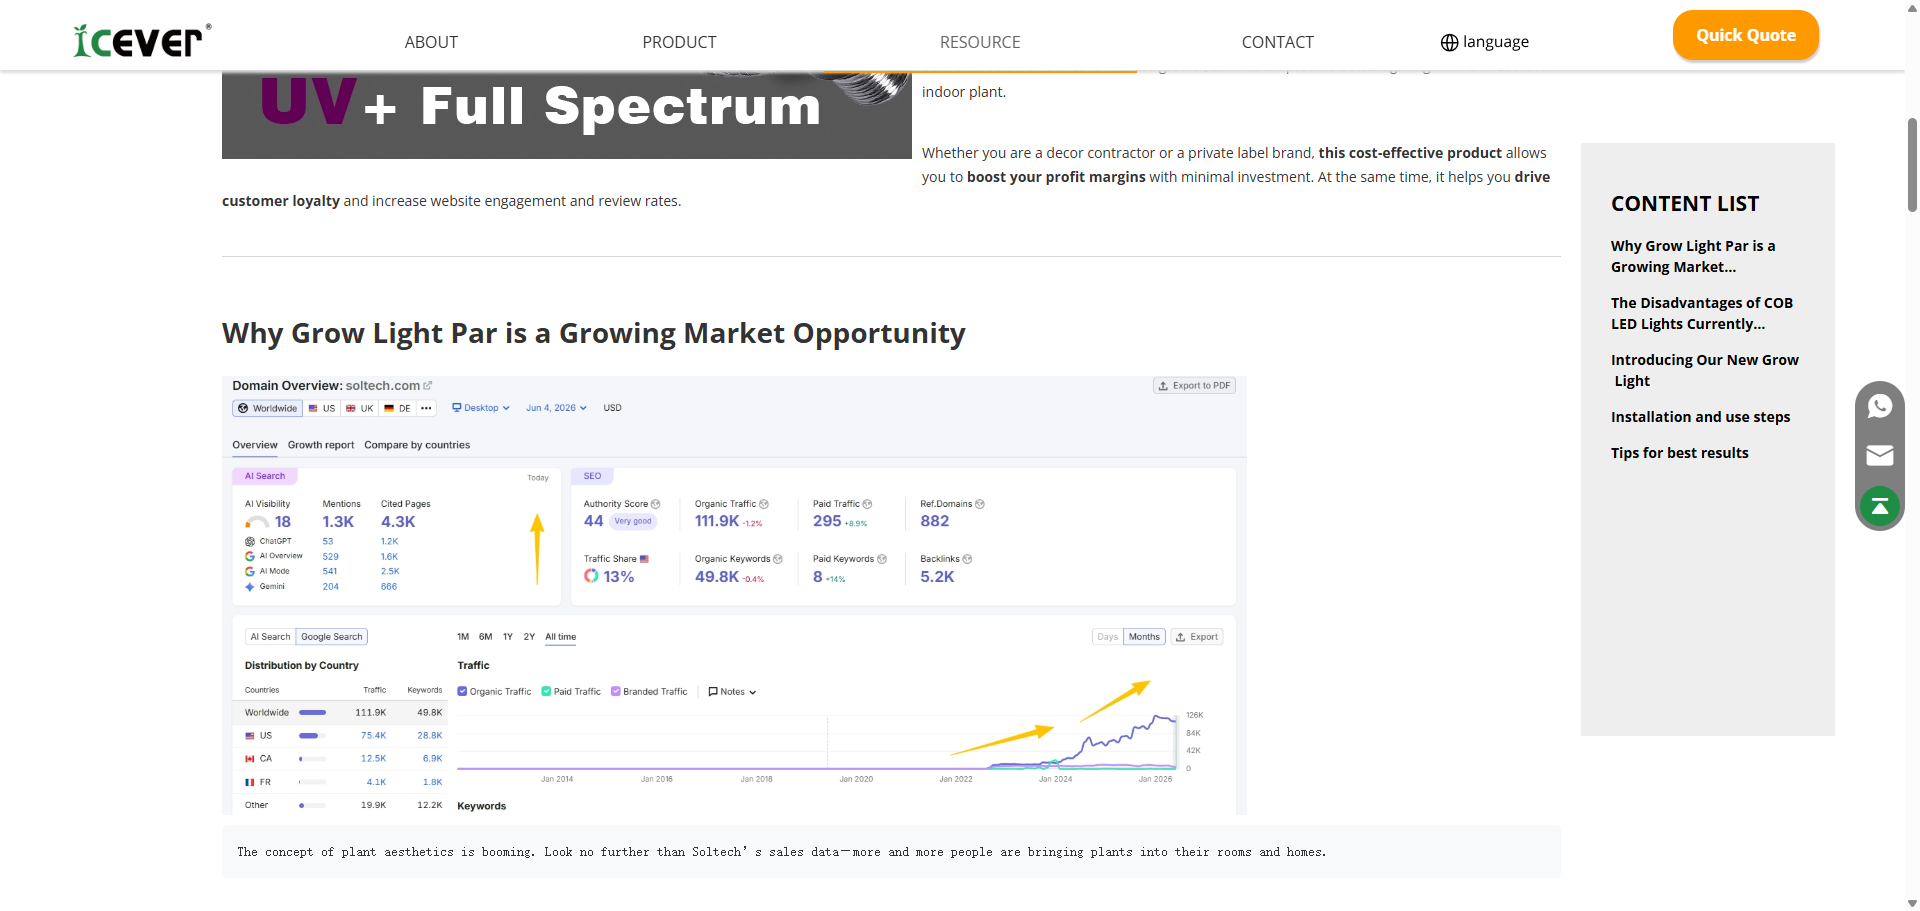
Task: Select the Months granularity toggle
Action: click(1144, 637)
